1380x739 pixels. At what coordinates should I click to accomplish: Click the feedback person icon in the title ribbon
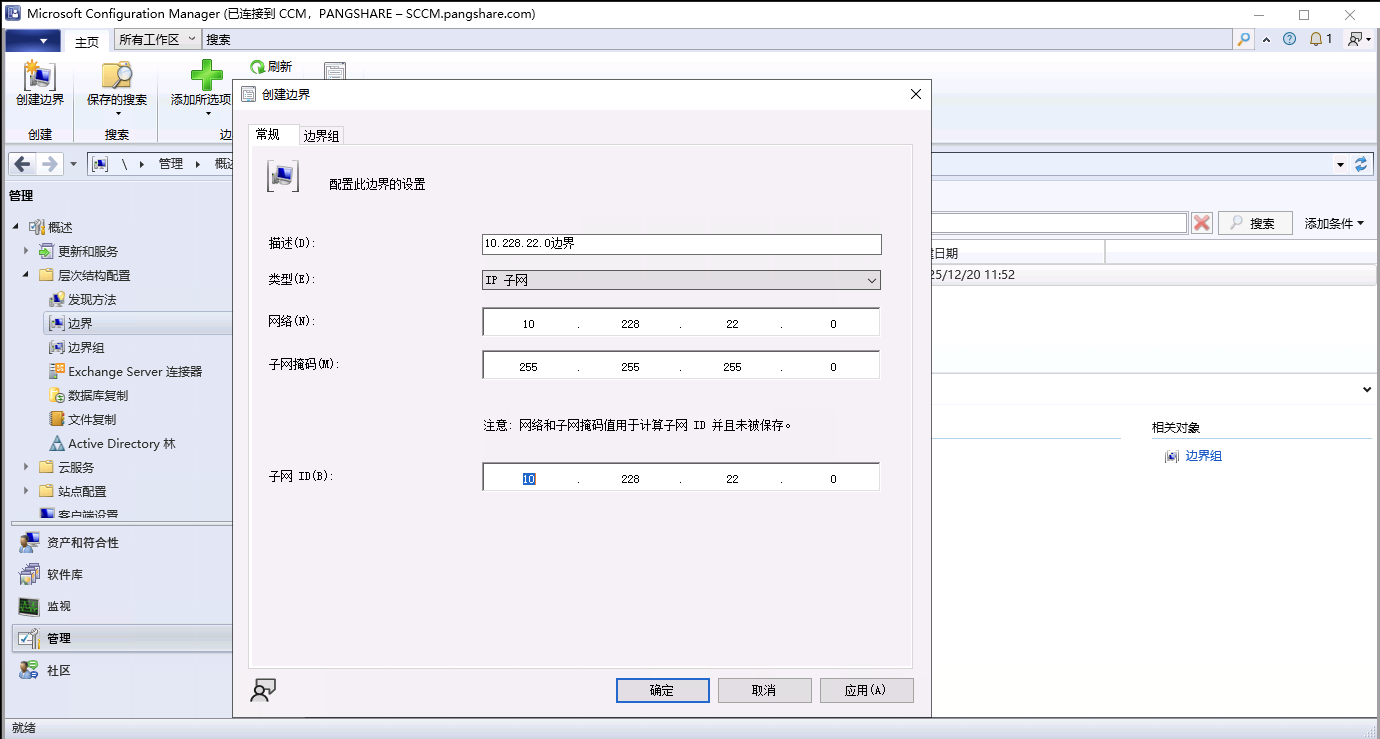pyautogui.click(x=1356, y=40)
